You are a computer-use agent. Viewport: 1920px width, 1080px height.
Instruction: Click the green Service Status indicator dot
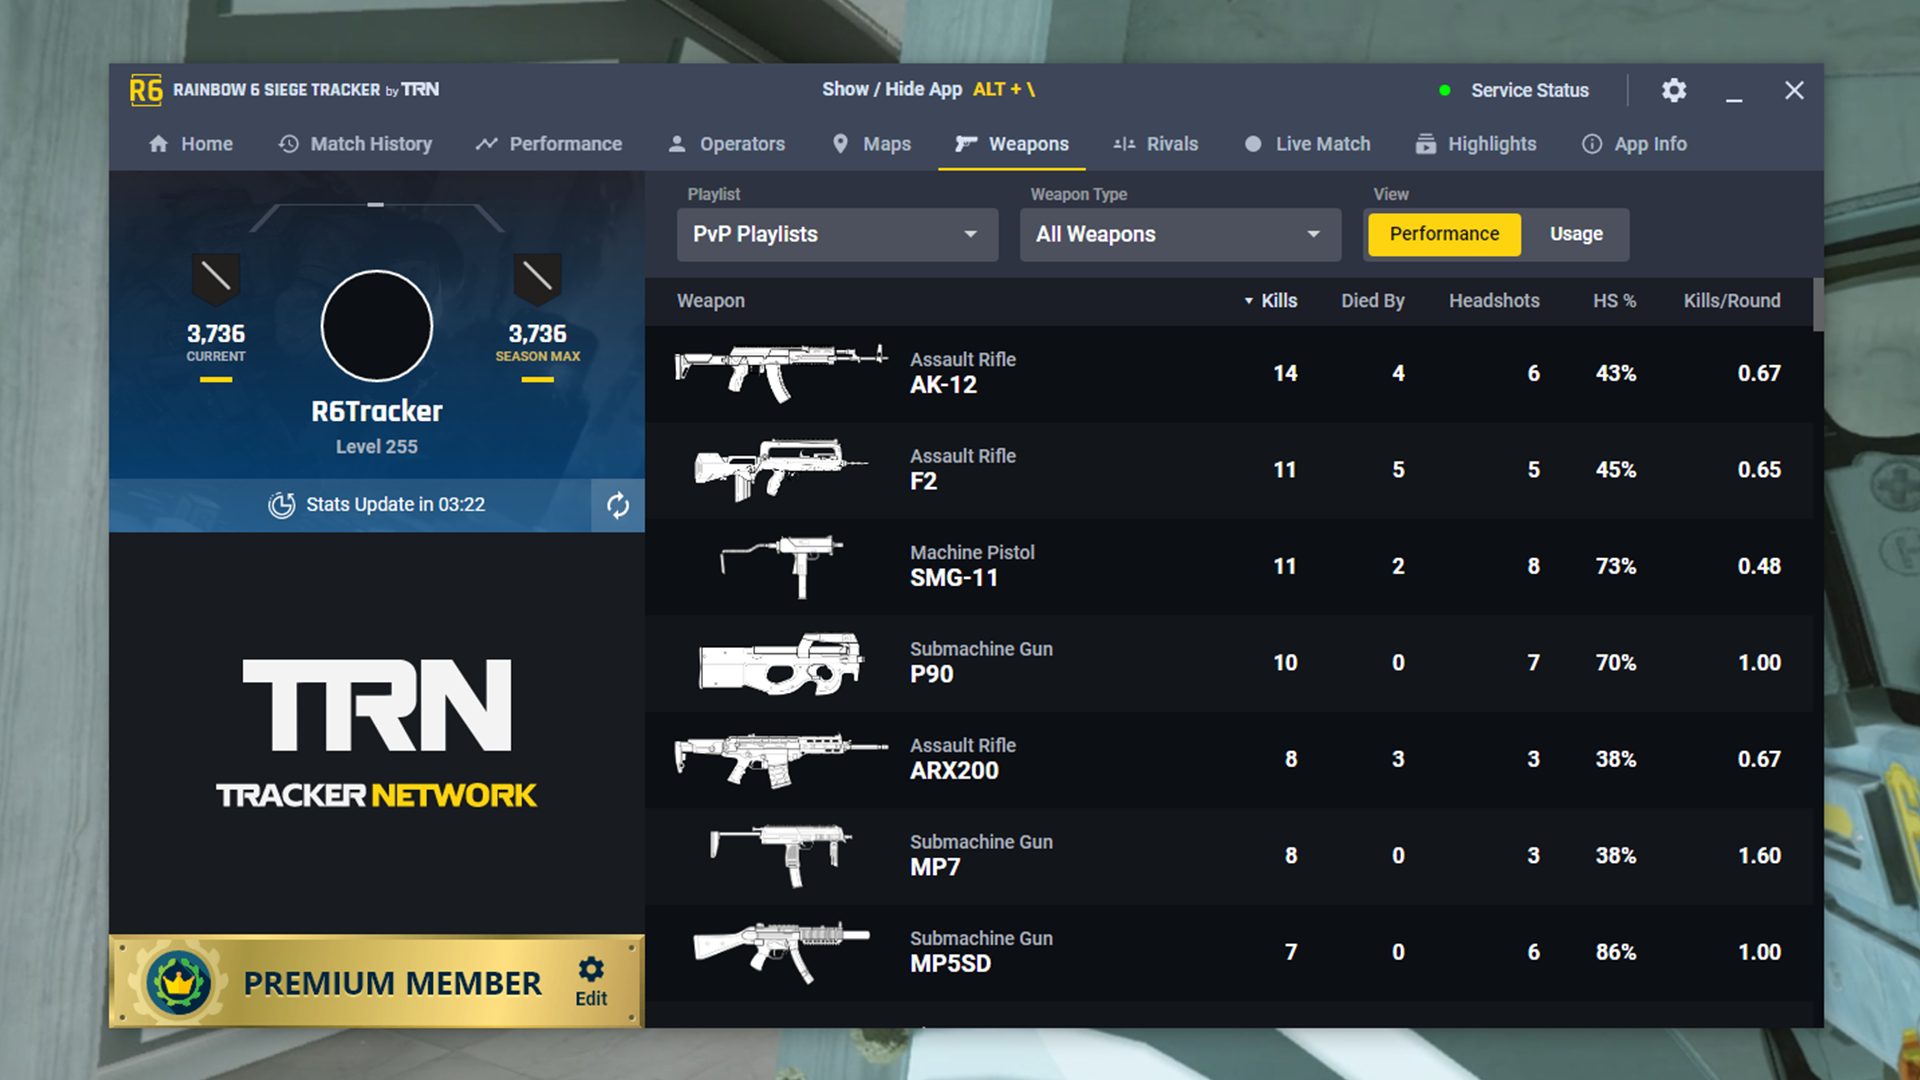tap(1444, 90)
